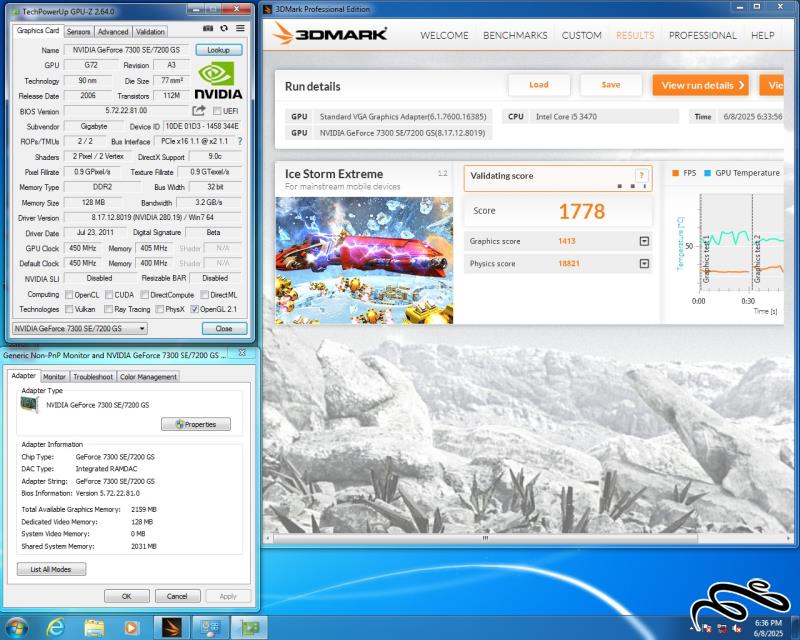The width and height of the screenshot is (800, 640).
Task: Click the Action Center flag tray icon
Action: coord(708,628)
